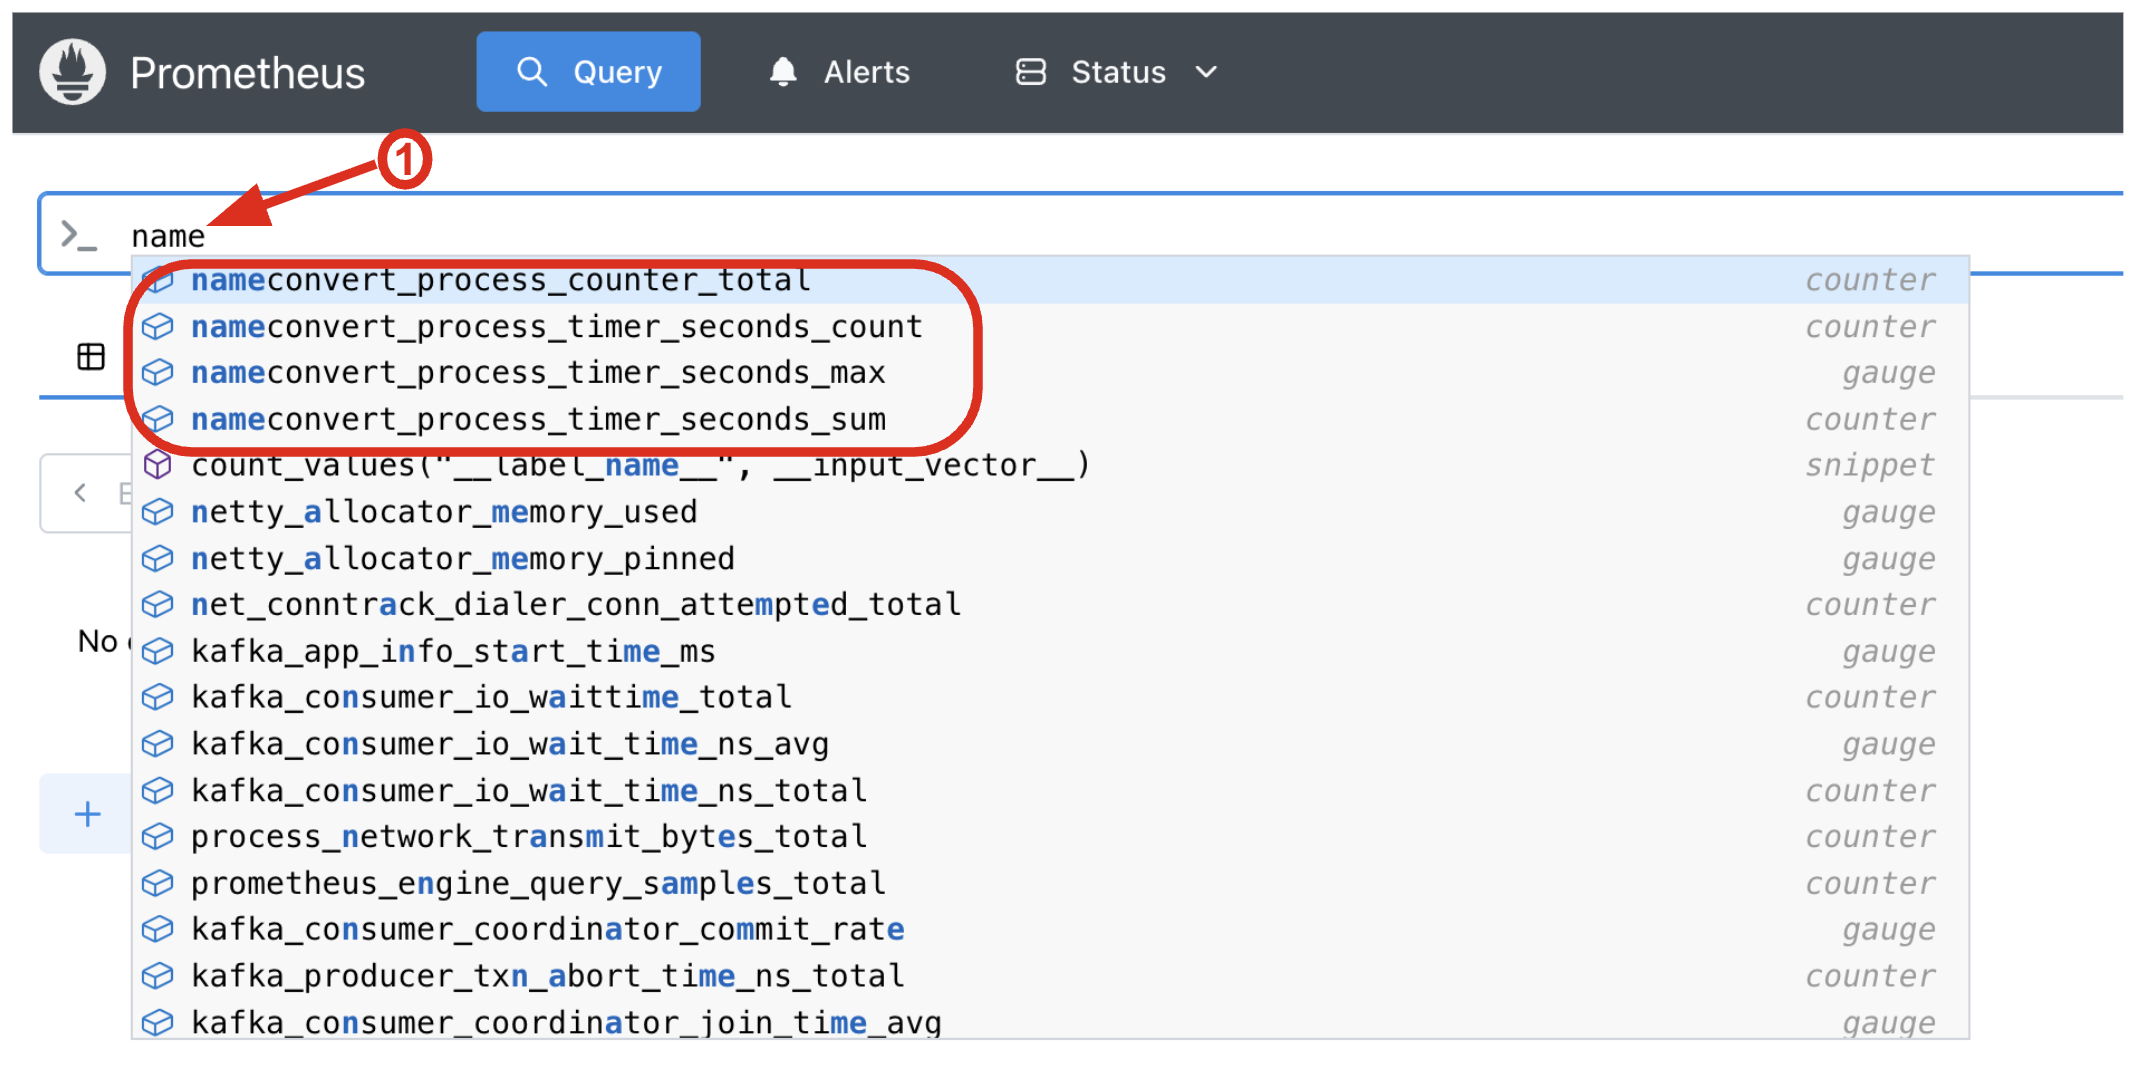Select nameconvert_process_timer_seconds_sum suggestion
The image size is (2132, 1068).
coord(538,420)
